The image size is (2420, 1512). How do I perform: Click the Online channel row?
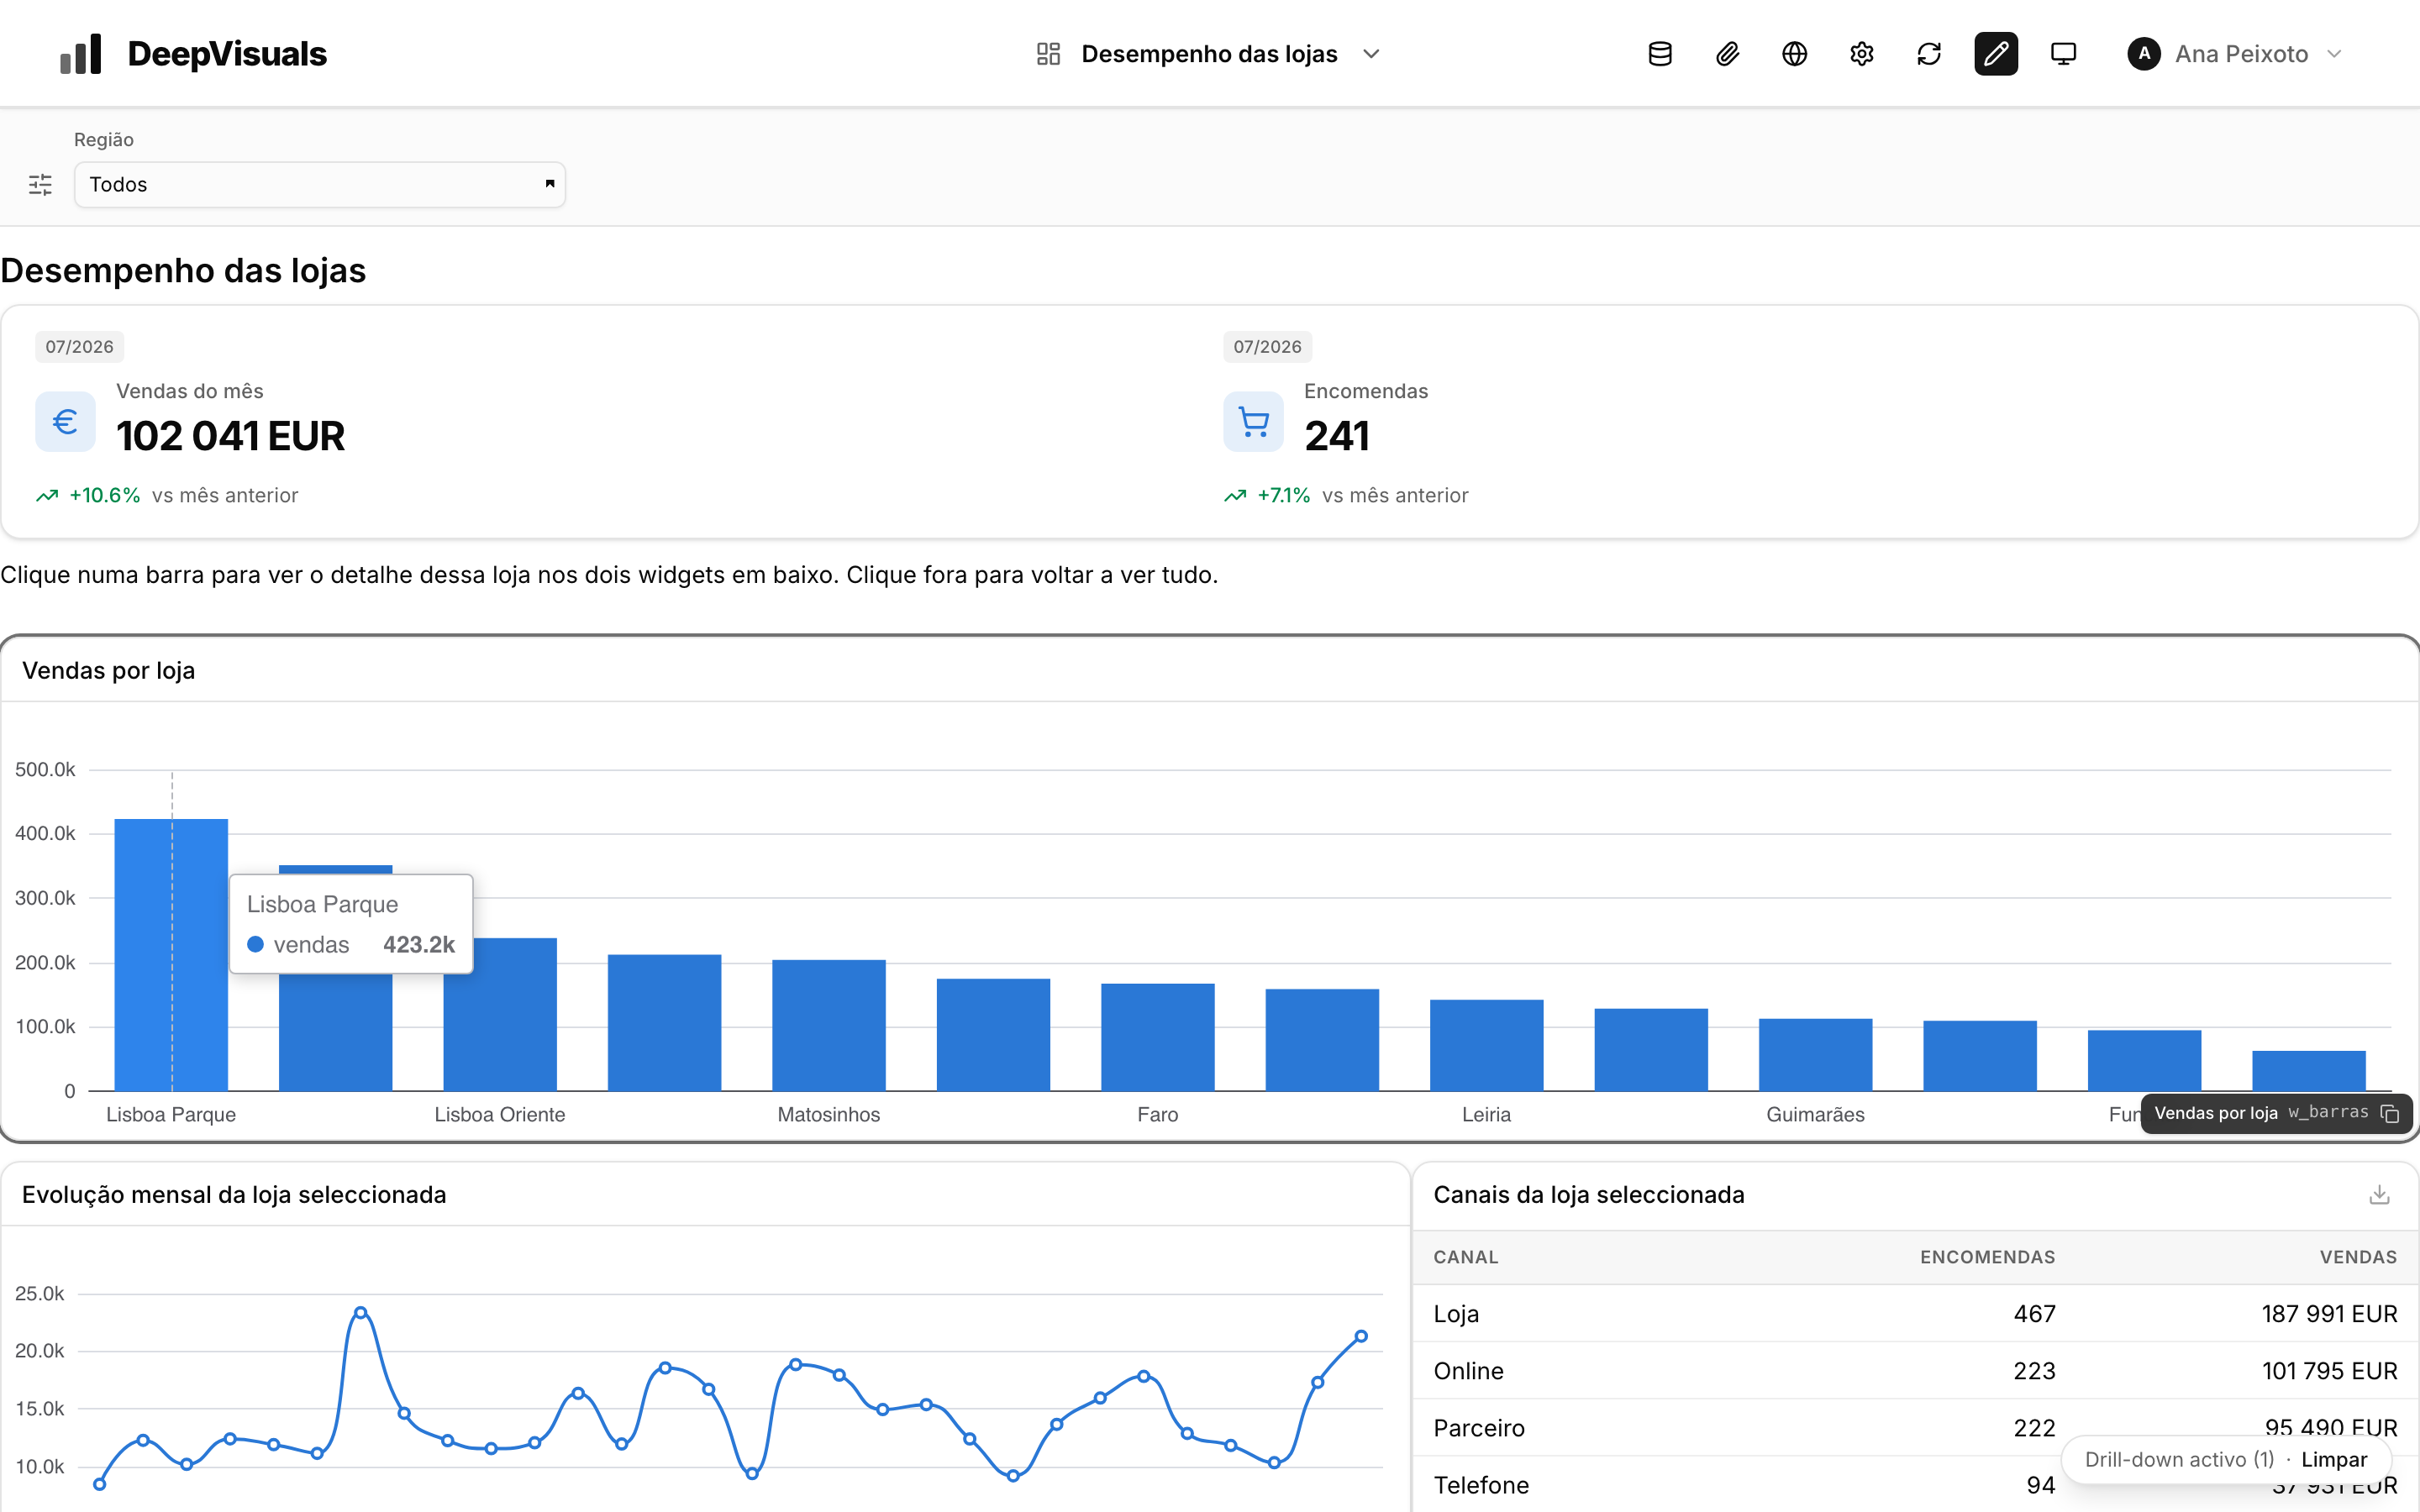coord(1915,1371)
